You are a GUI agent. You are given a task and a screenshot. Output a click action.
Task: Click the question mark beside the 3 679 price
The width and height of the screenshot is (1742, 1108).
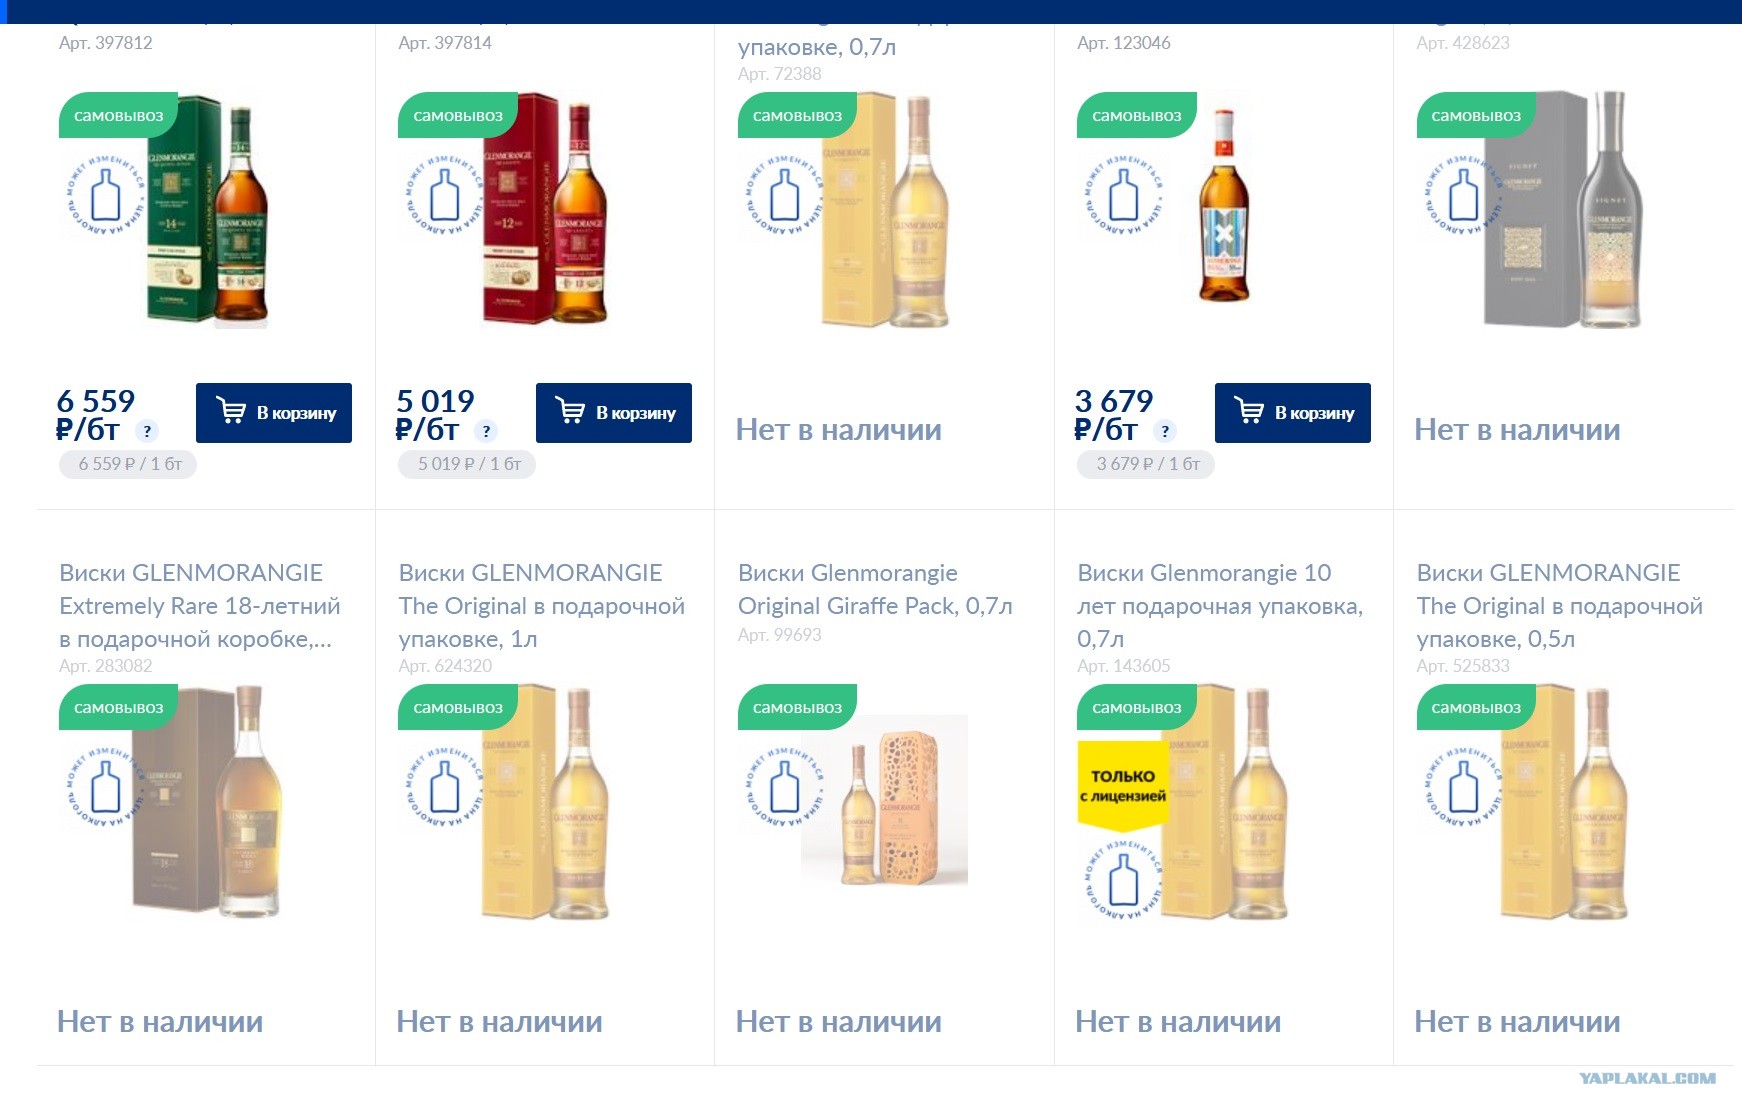(x=1165, y=432)
